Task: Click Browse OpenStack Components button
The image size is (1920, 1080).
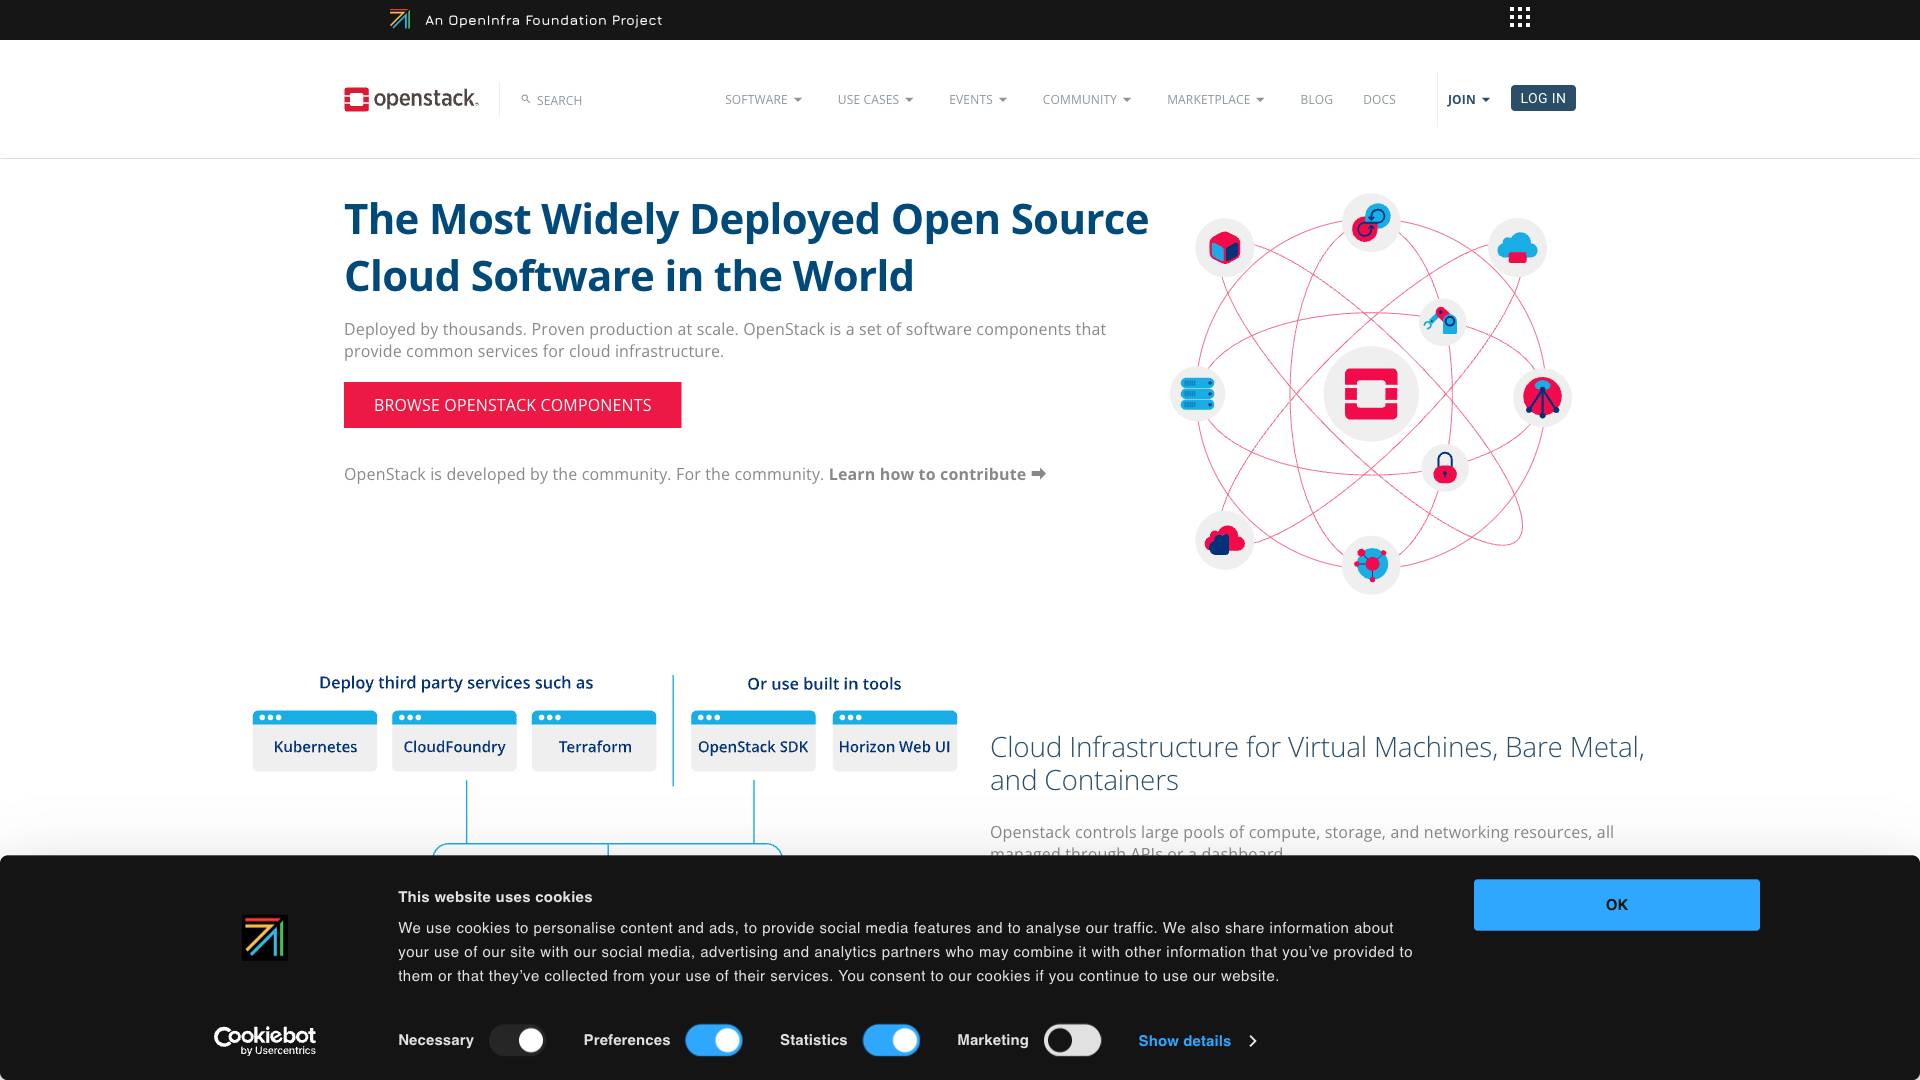Action: click(512, 405)
